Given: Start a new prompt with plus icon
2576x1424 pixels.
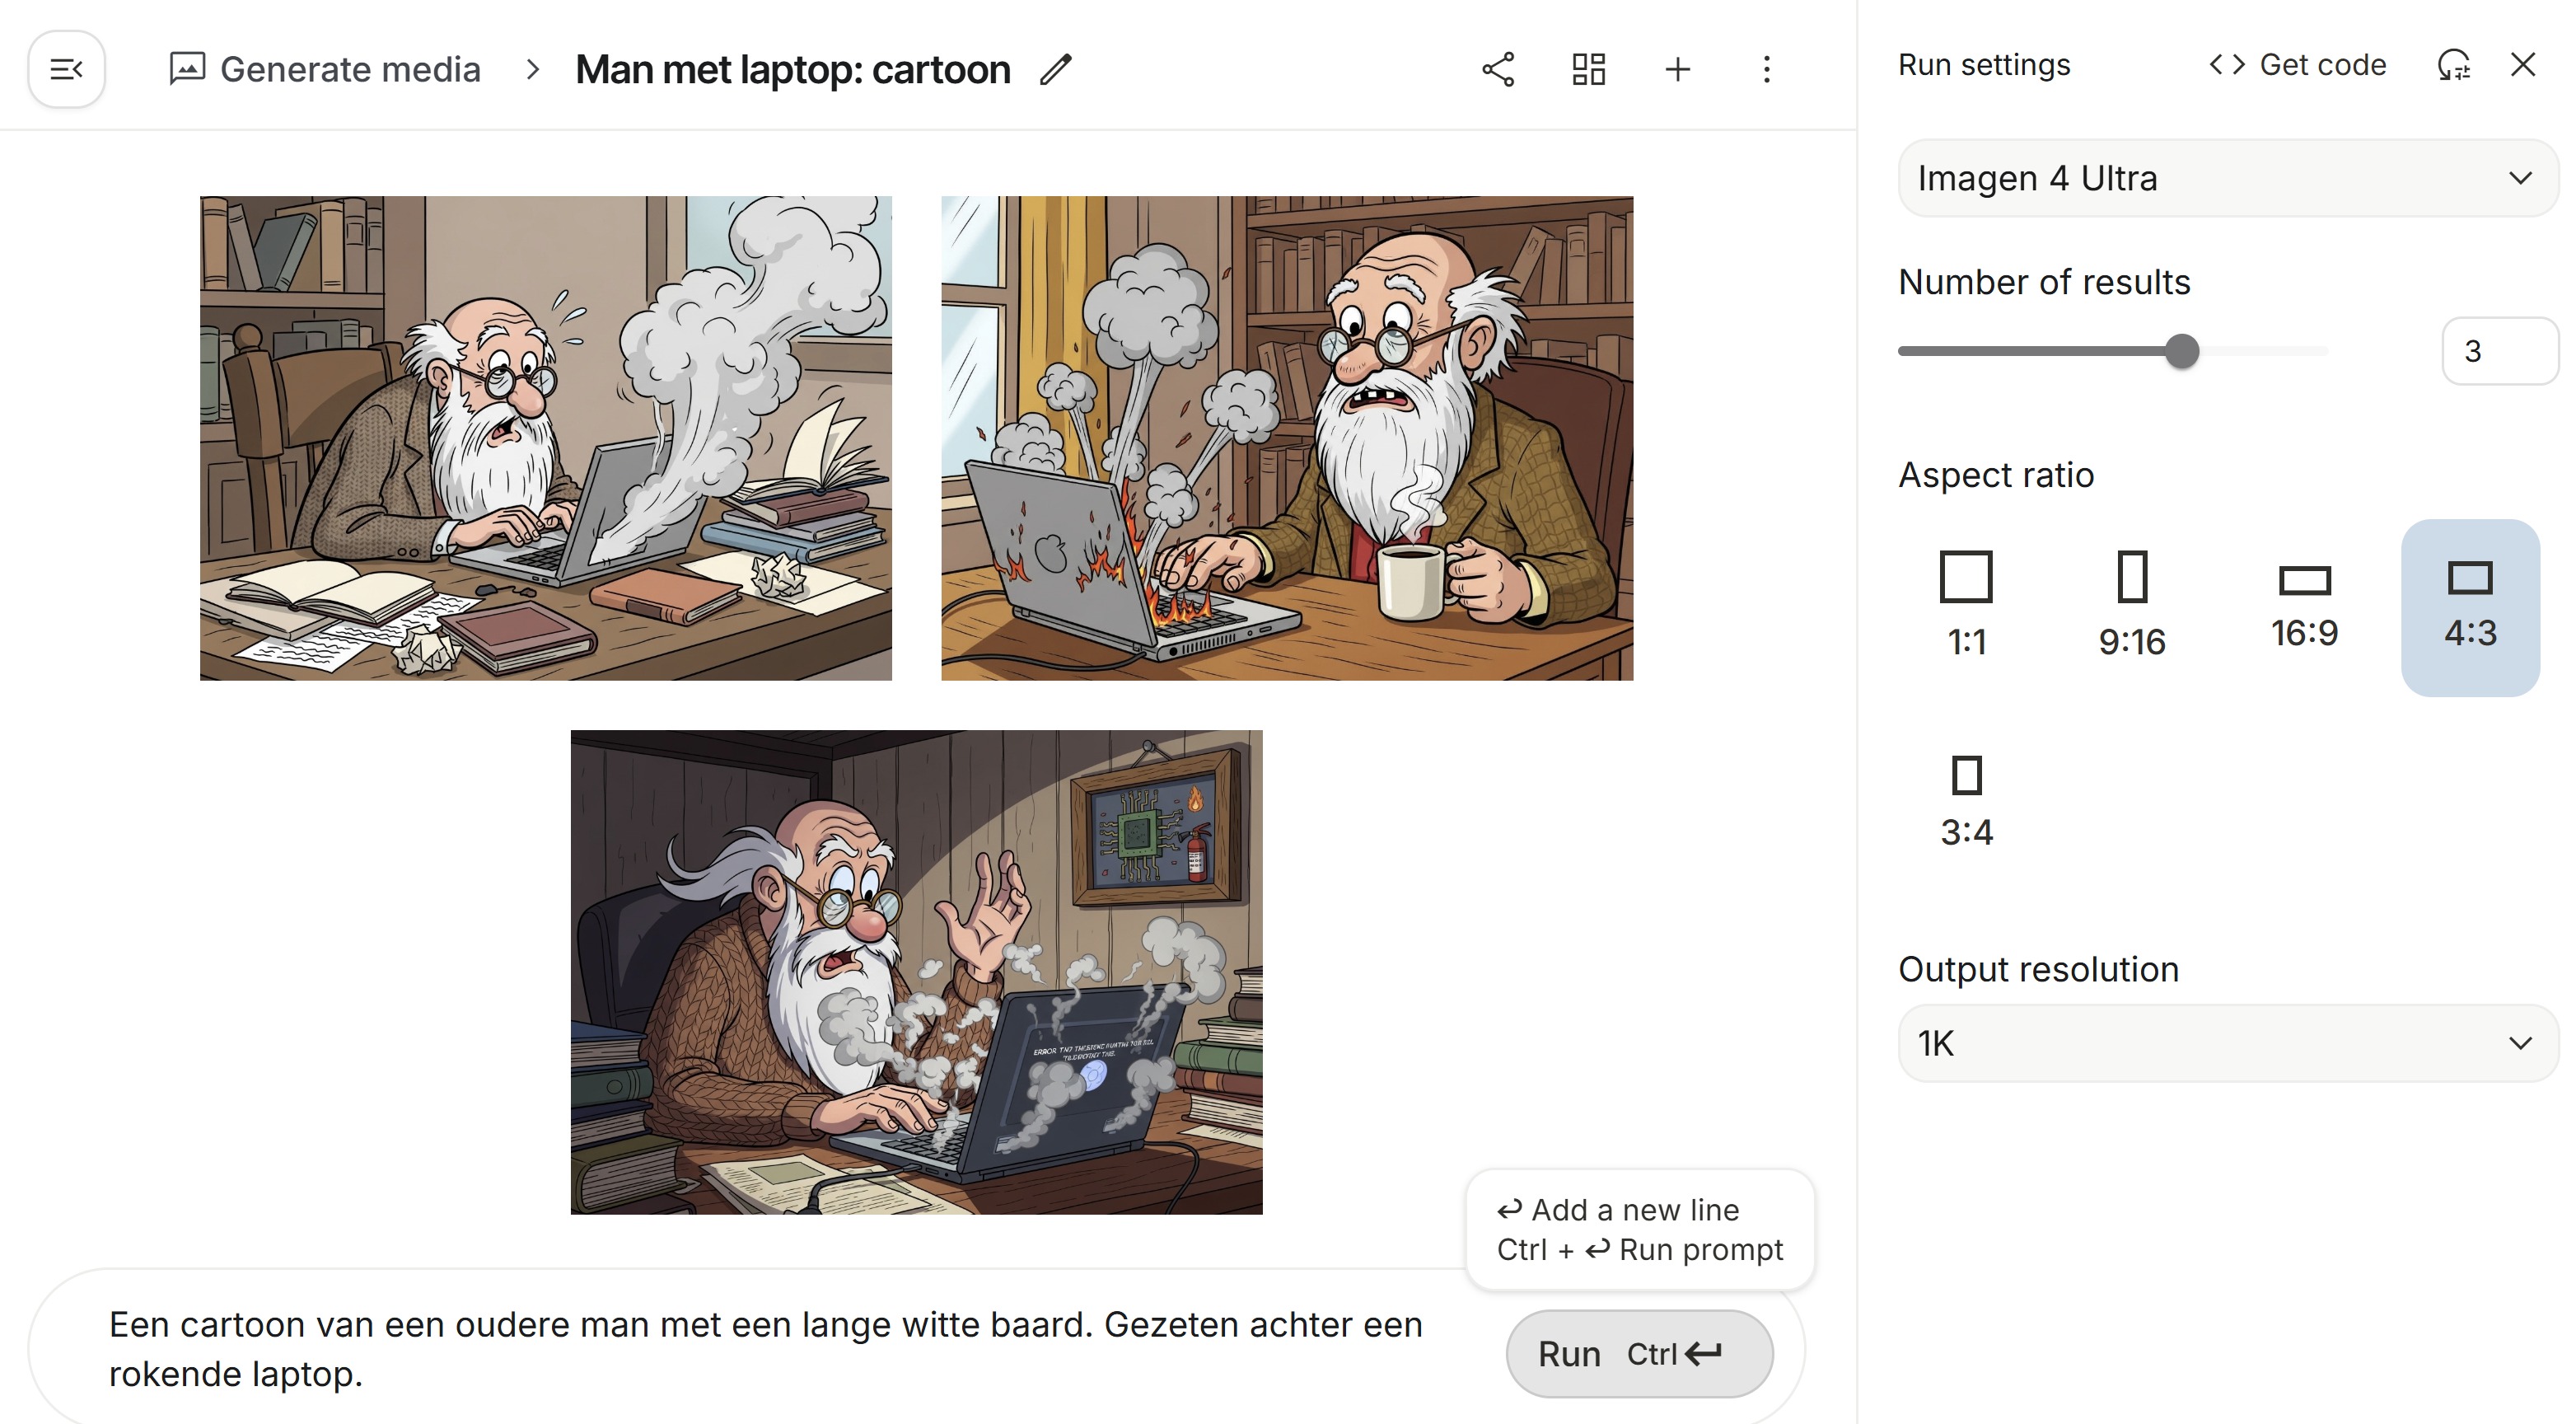Looking at the screenshot, I should (x=1677, y=69).
